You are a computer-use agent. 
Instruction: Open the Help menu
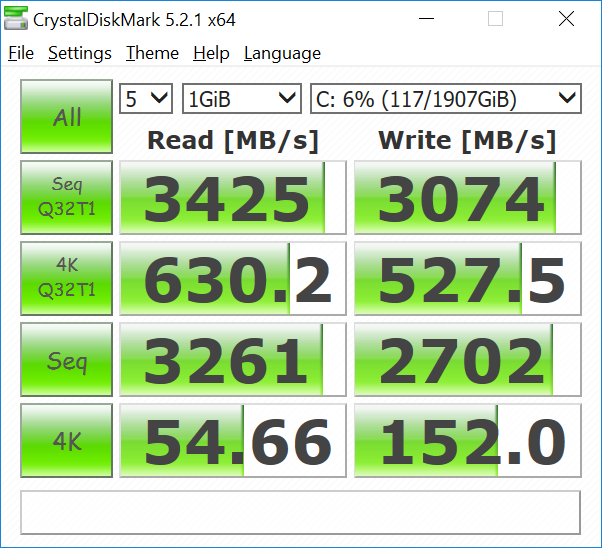click(211, 54)
